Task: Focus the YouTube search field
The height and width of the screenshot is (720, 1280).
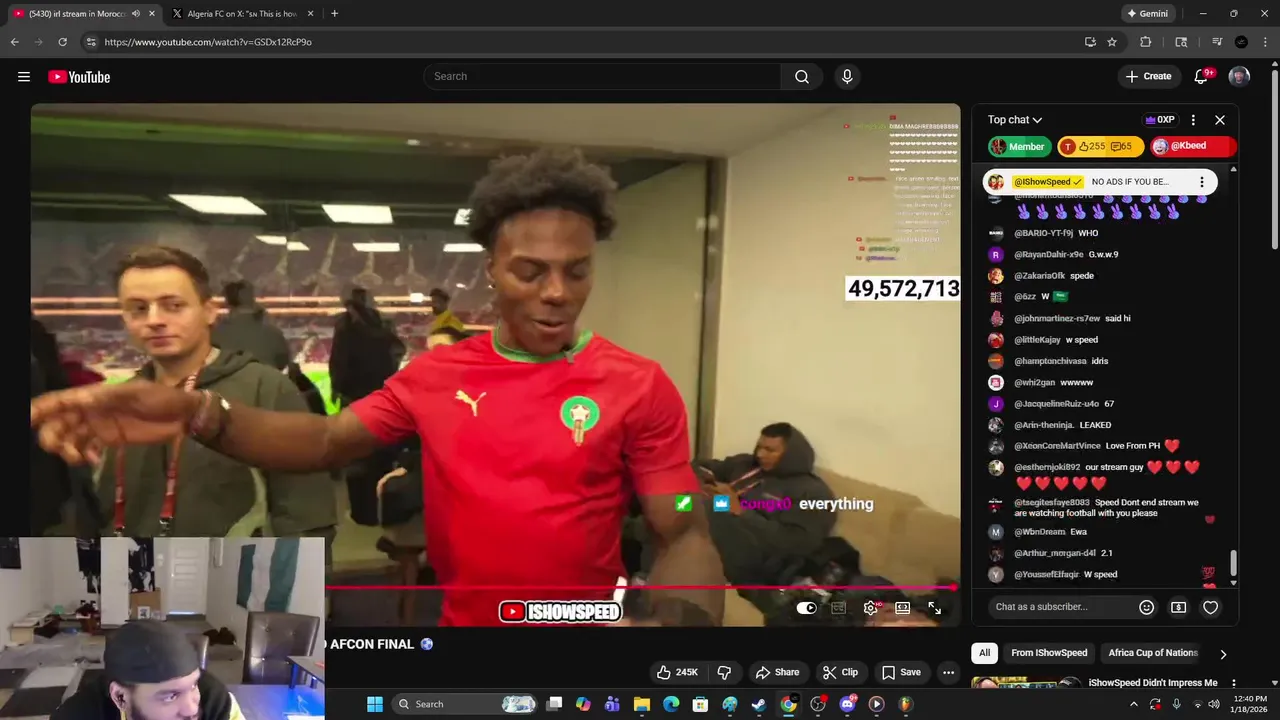Action: click(602, 77)
